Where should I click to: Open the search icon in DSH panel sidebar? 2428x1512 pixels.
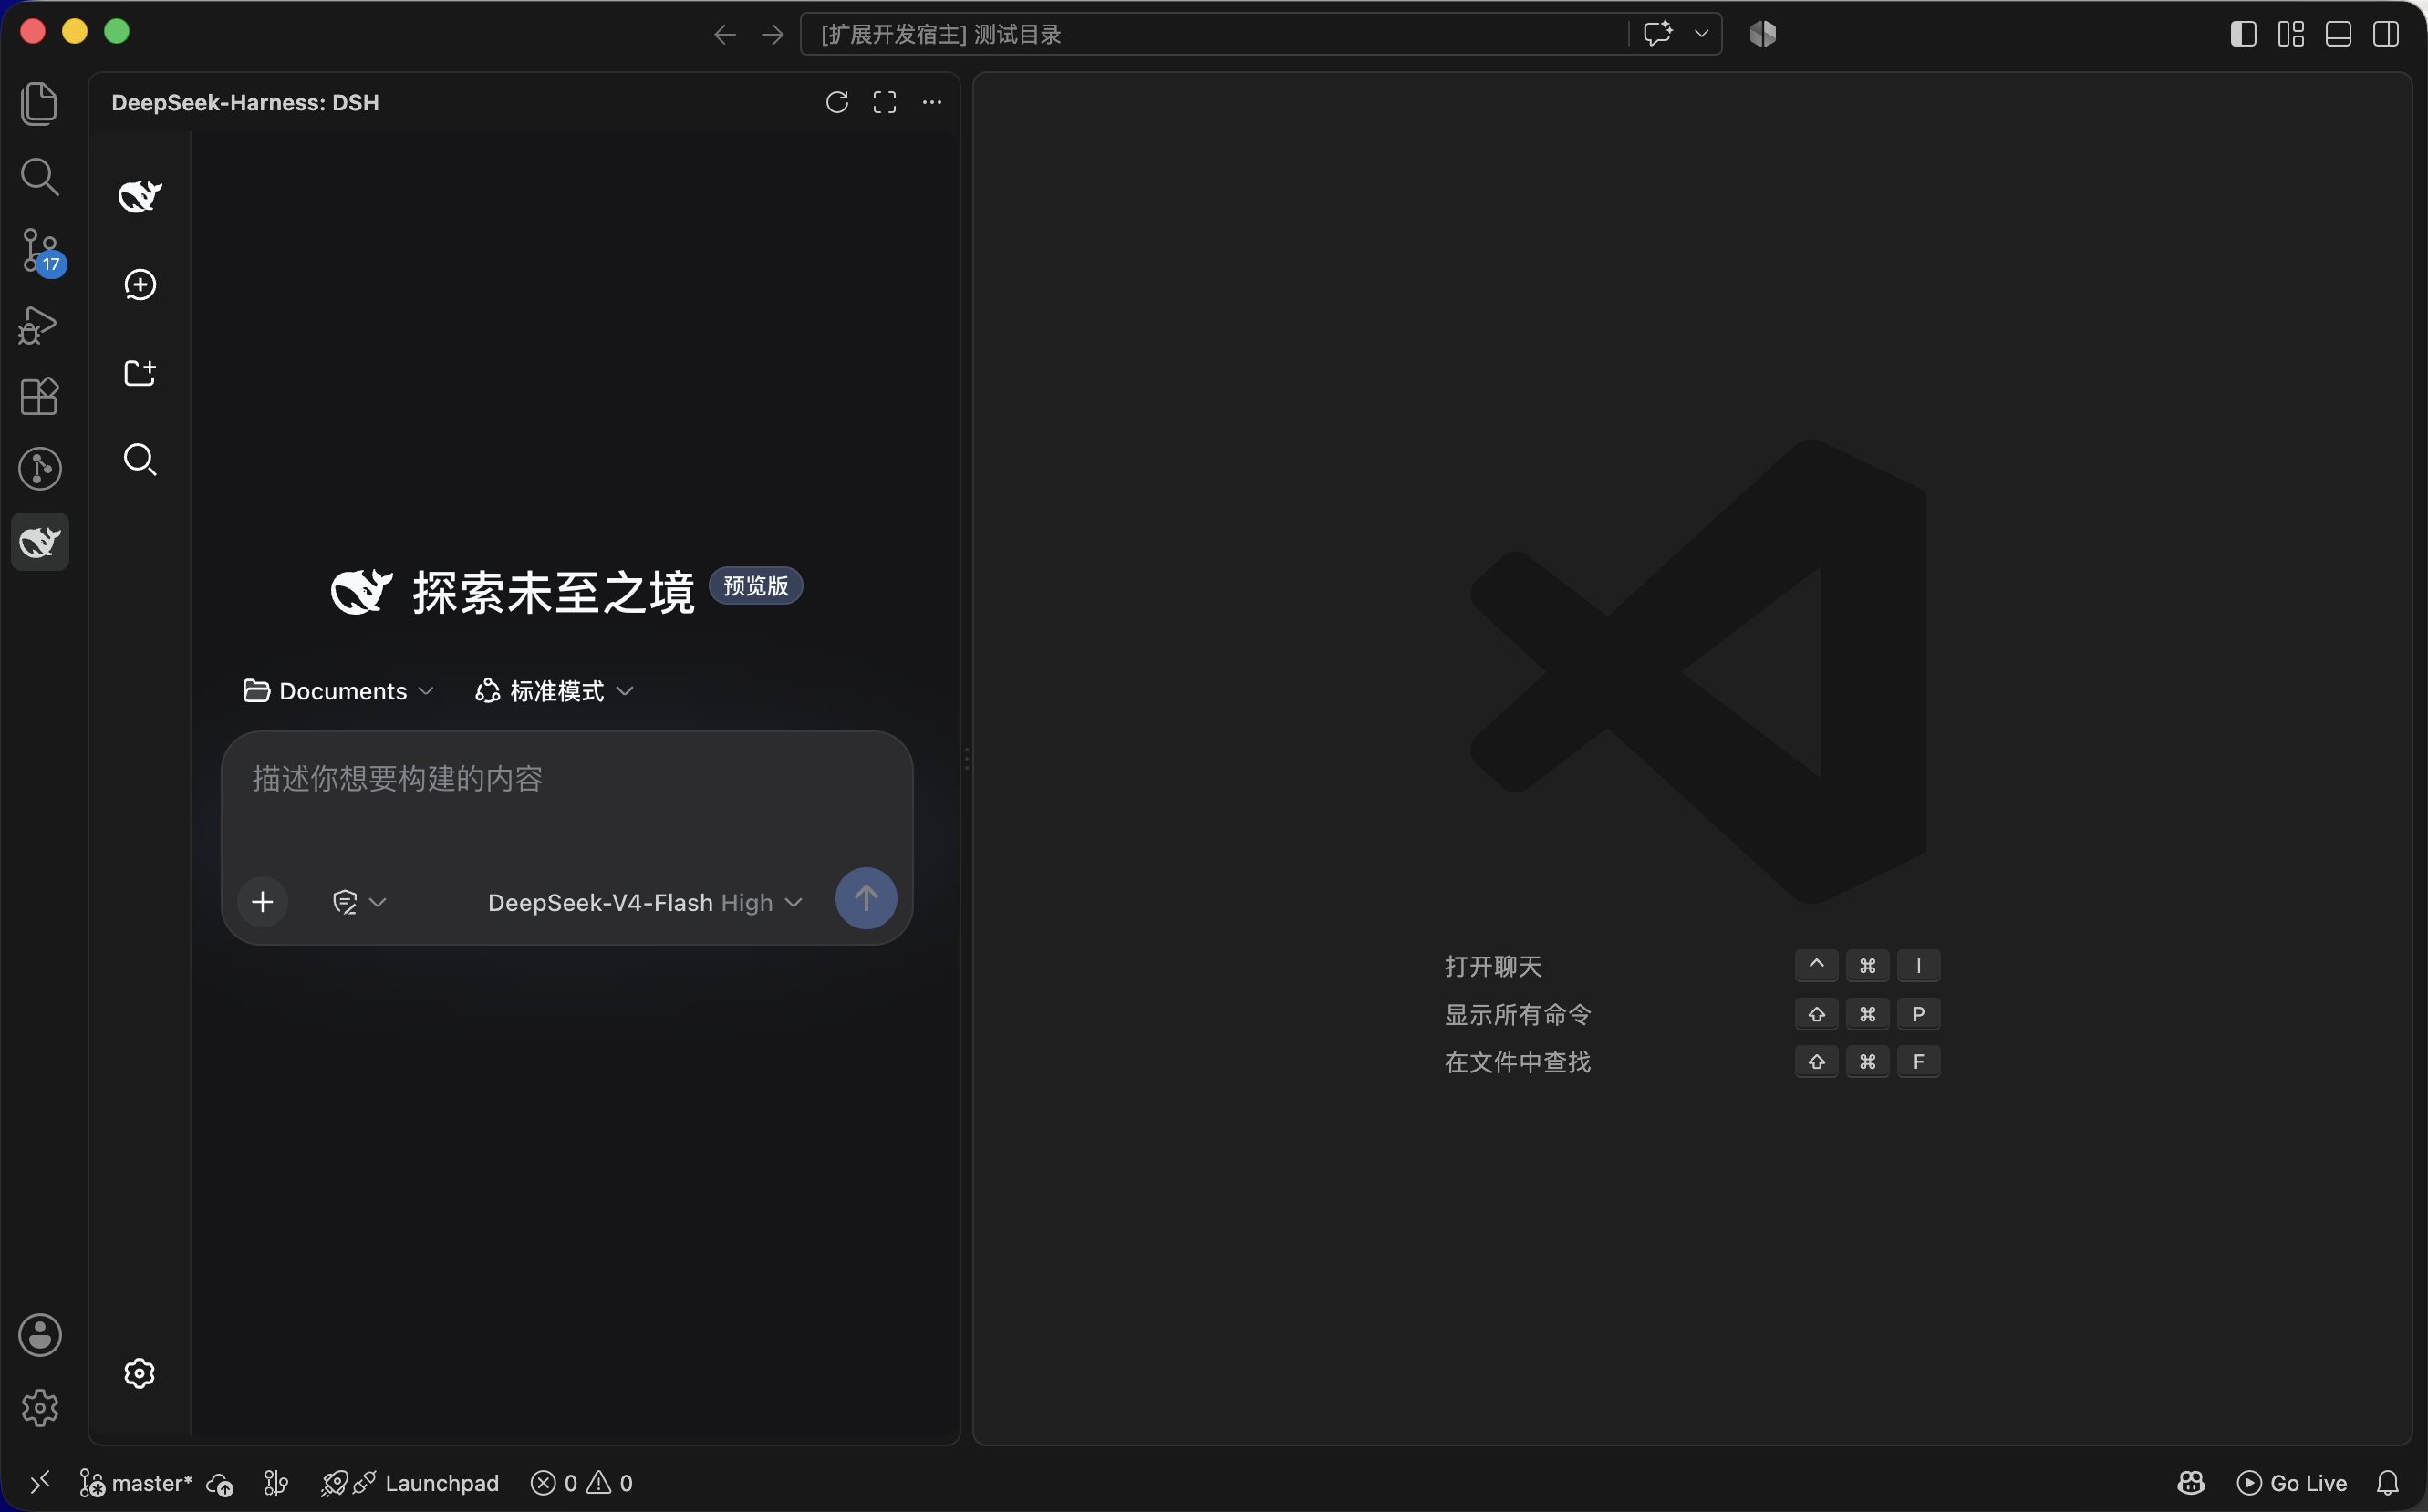pos(140,460)
